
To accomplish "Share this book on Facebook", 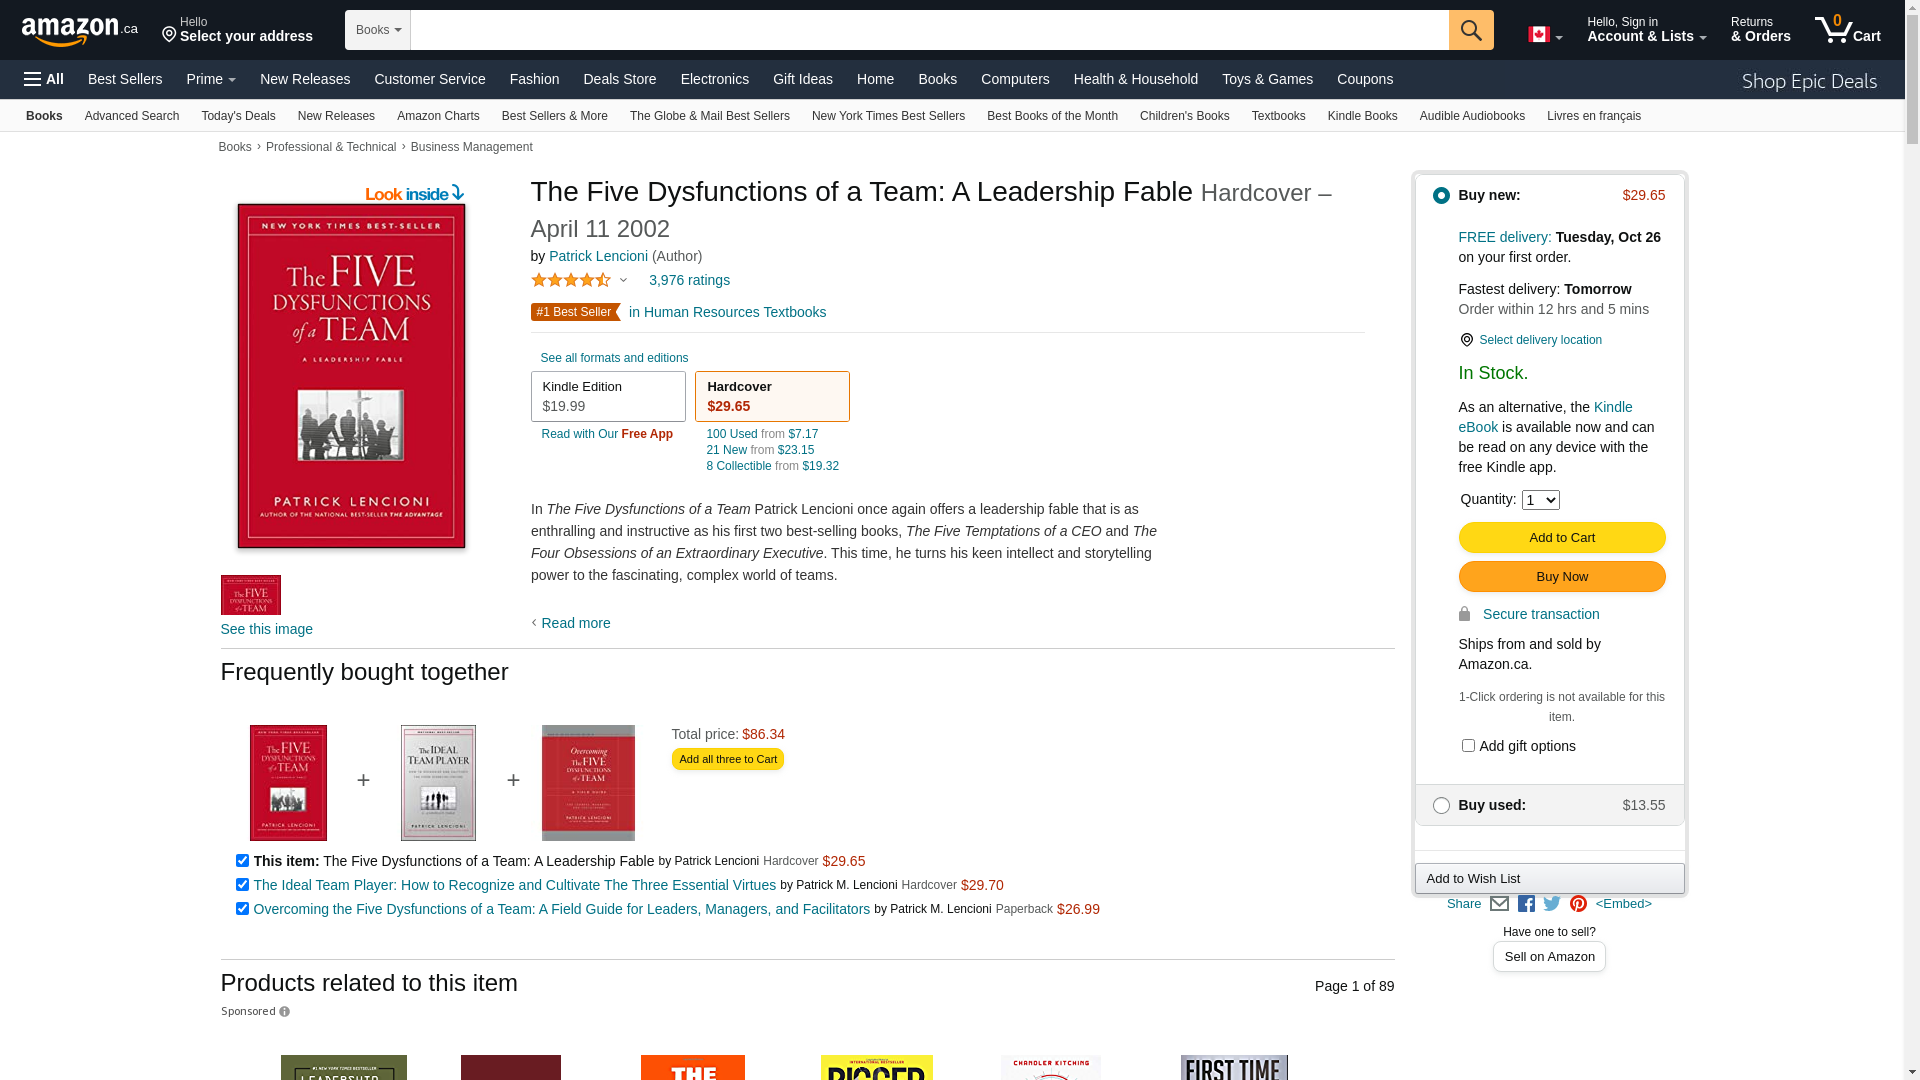I will click(1526, 904).
